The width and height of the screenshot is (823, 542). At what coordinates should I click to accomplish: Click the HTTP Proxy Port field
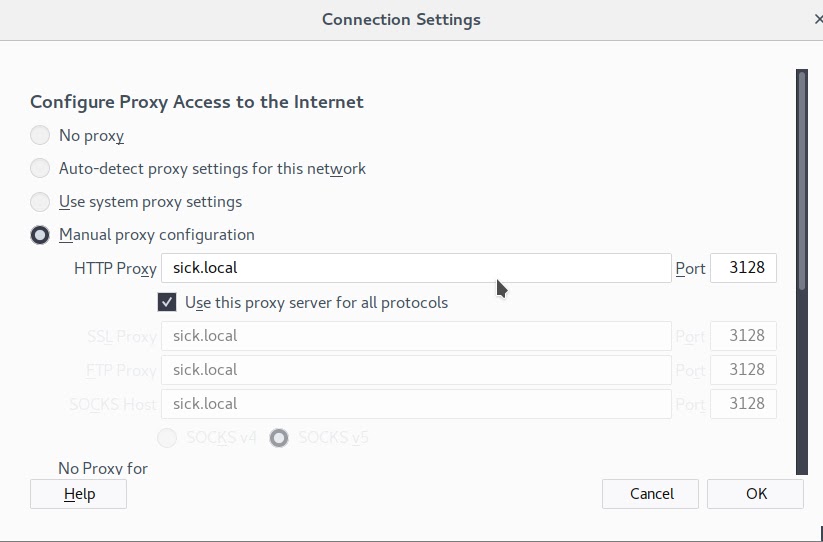[x=743, y=268]
